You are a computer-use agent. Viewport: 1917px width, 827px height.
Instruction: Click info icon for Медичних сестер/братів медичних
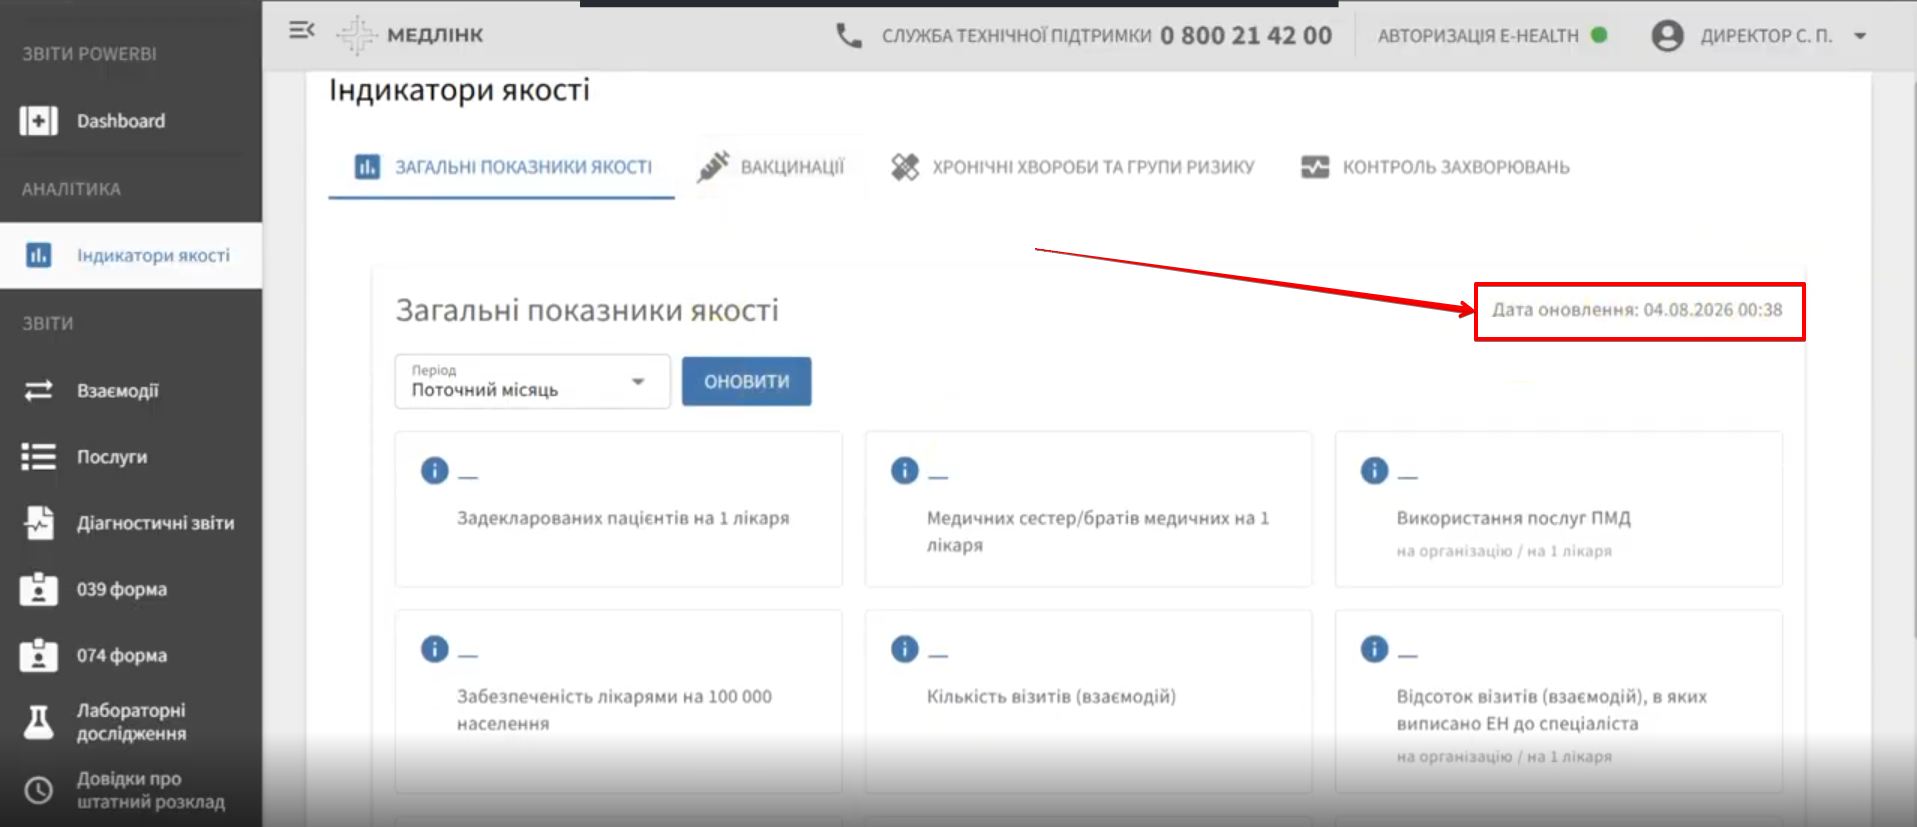point(904,470)
